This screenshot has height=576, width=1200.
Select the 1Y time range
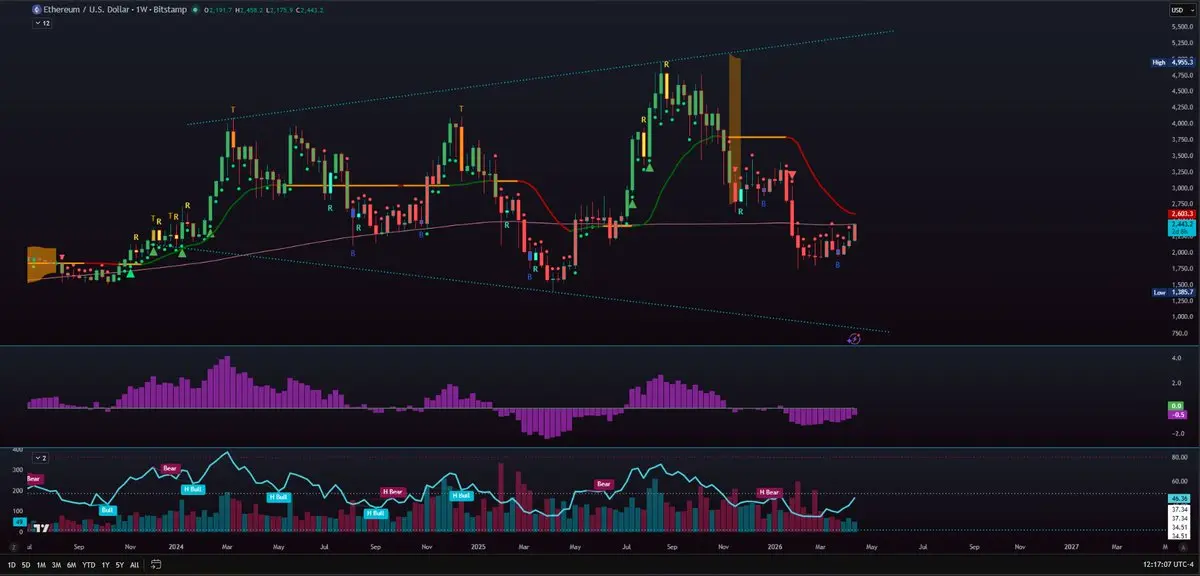click(x=105, y=565)
